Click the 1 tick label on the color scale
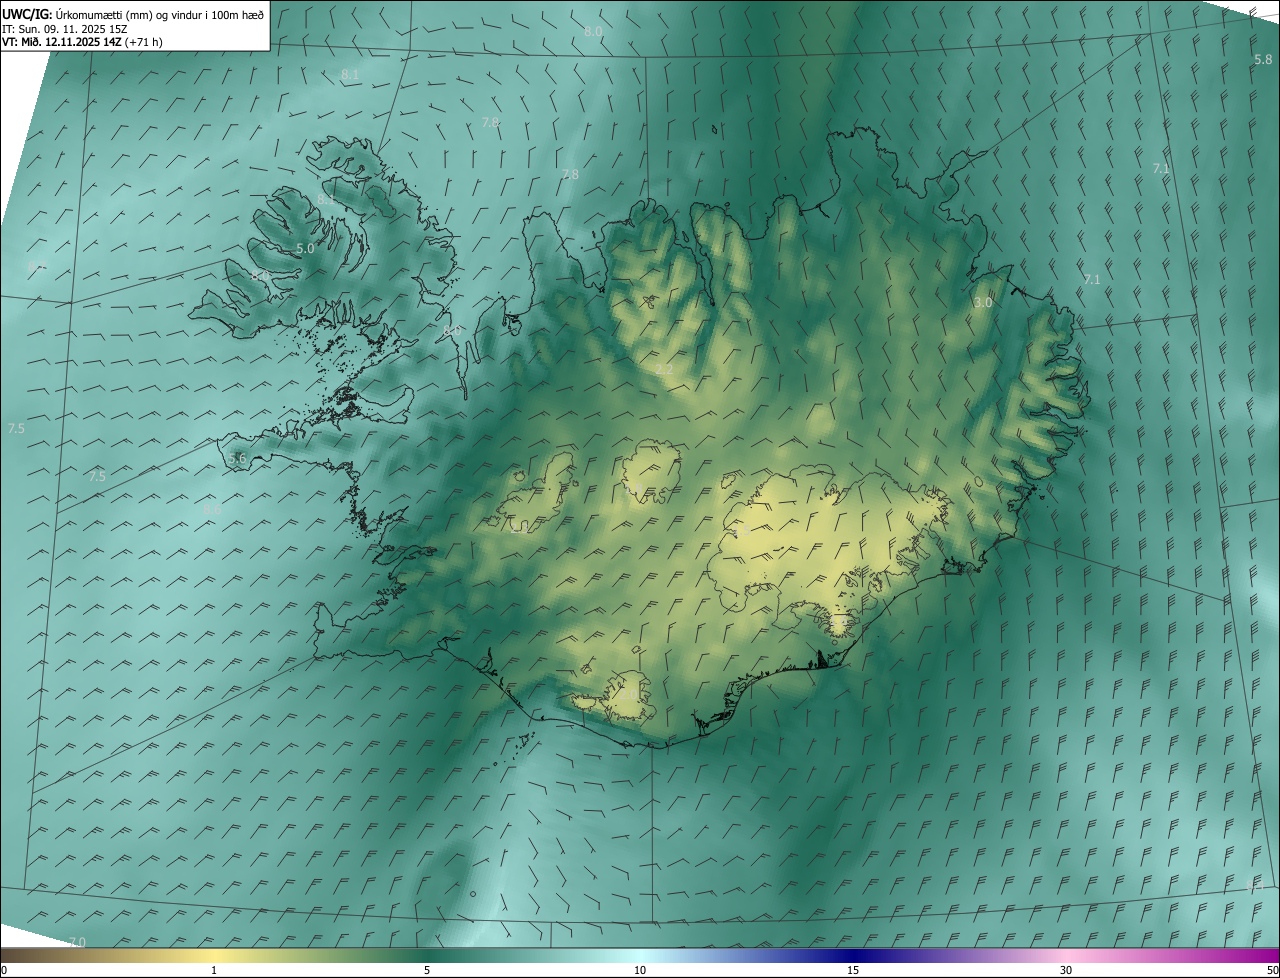Screen dimensions: 1280x978 pos(214,970)
